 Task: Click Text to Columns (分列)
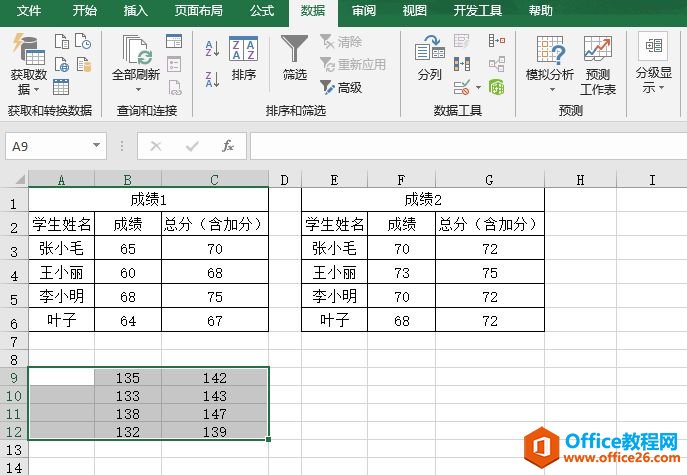(429, 58)
